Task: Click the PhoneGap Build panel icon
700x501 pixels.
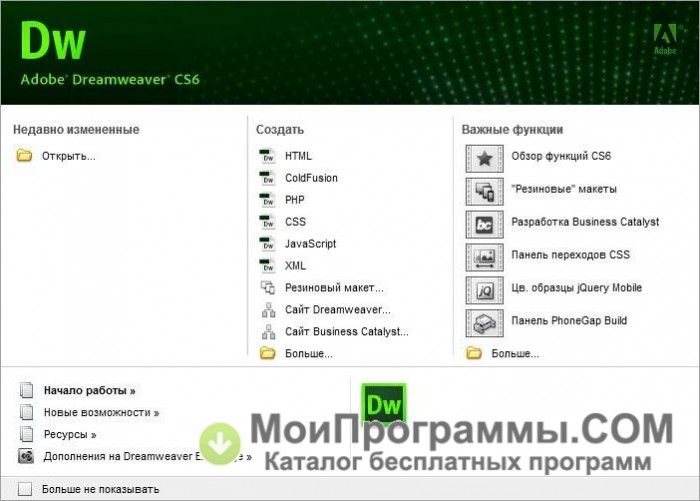Action: (484, 323)
